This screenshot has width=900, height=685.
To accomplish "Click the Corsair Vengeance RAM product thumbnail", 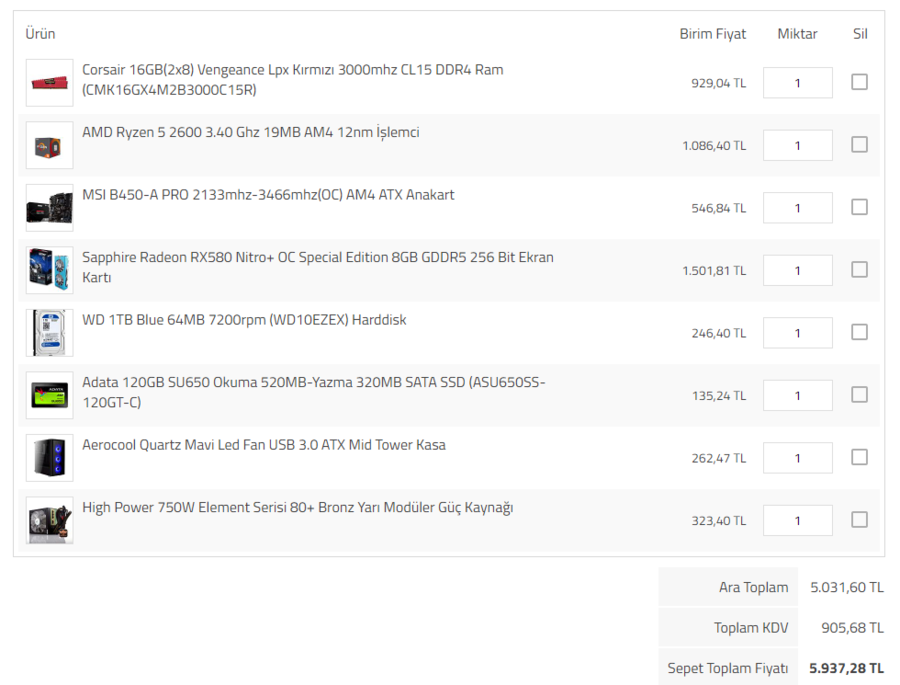I will point(49,83).
